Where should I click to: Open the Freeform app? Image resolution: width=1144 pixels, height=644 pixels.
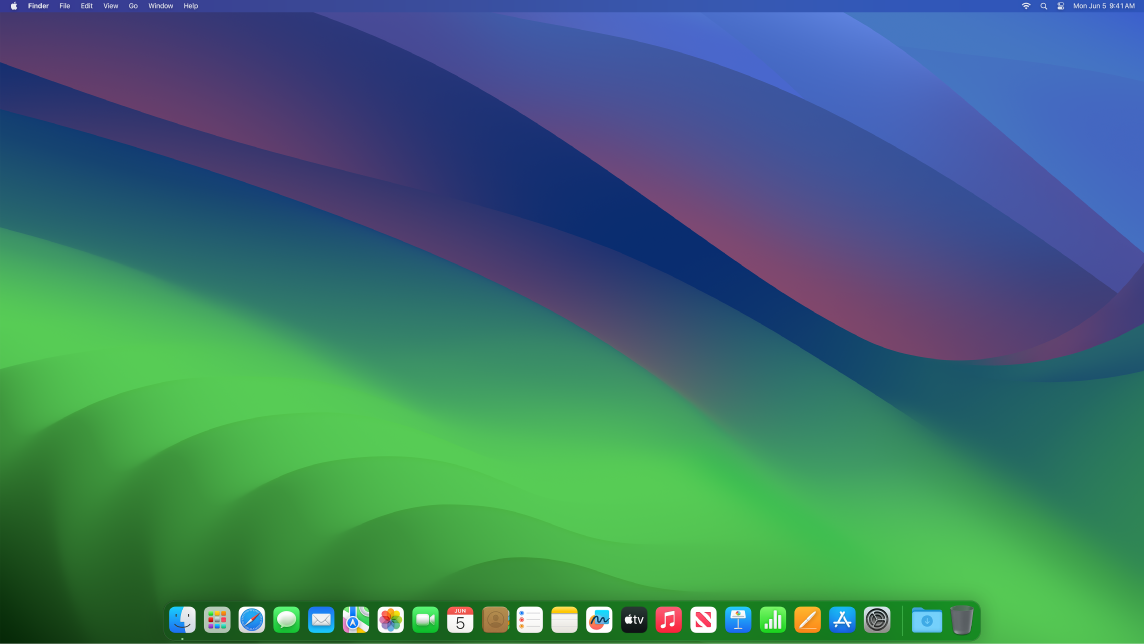(599, 620)
